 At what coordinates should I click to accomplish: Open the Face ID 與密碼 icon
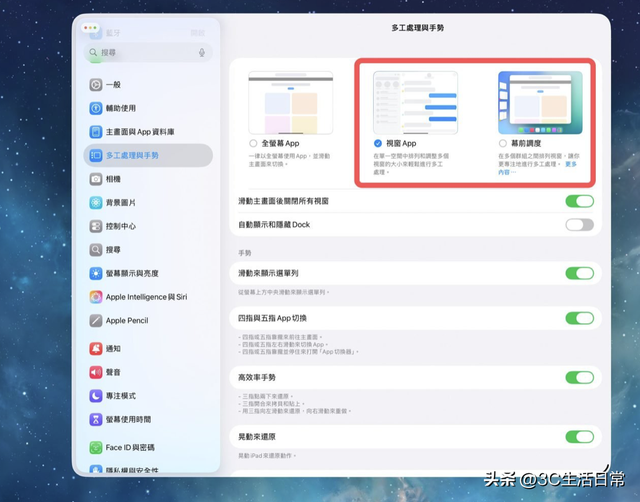[x=96, y=447]
